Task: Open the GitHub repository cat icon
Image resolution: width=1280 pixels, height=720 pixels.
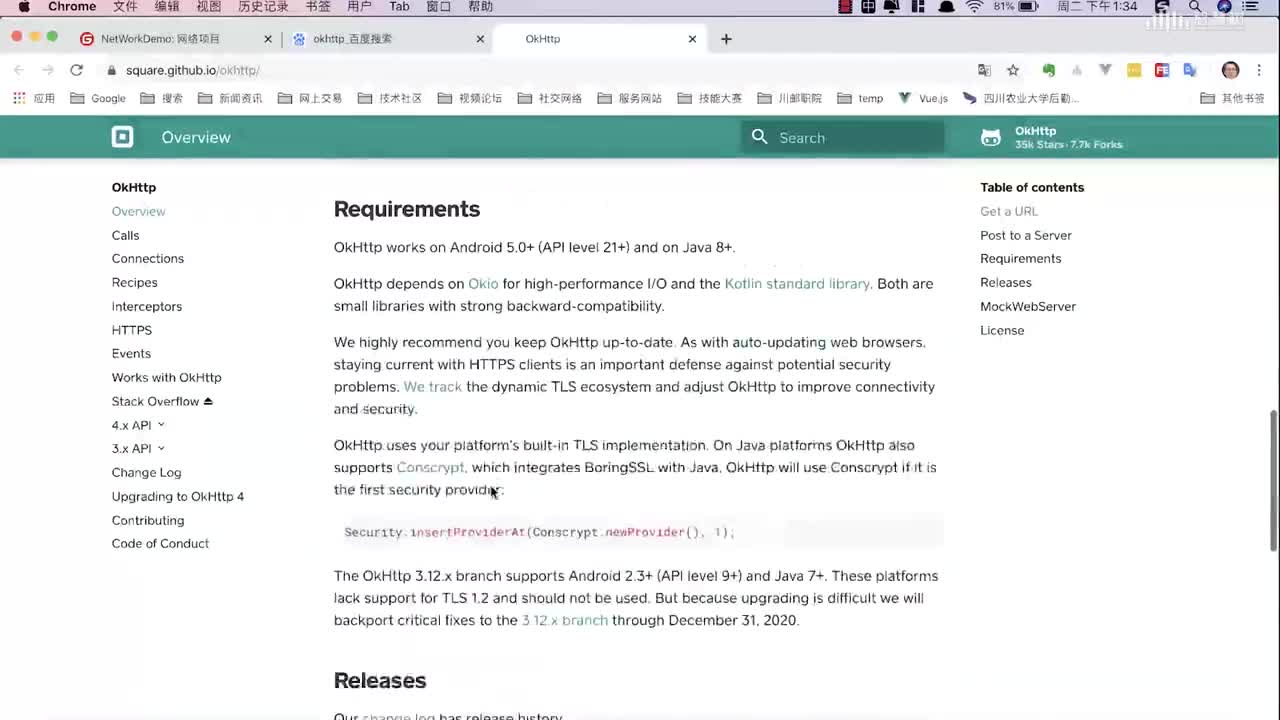Action: tap(990, 138)
